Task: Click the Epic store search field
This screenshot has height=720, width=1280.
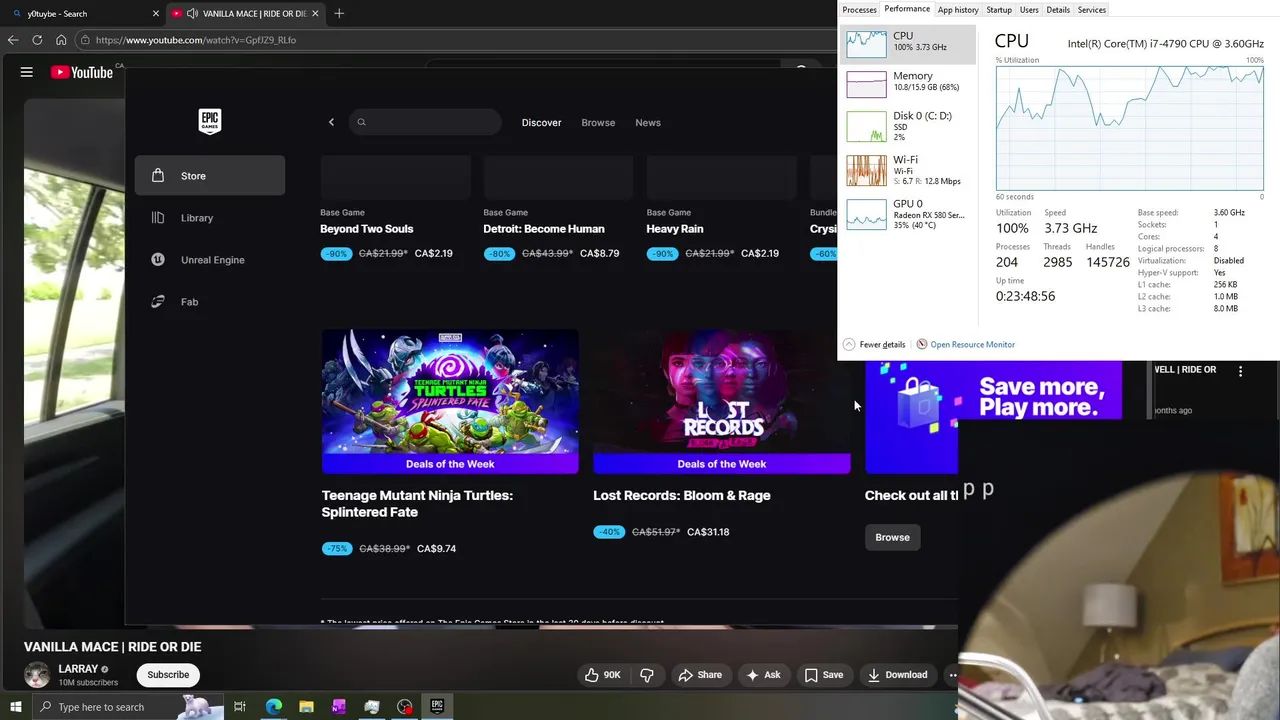Action: 425,122
